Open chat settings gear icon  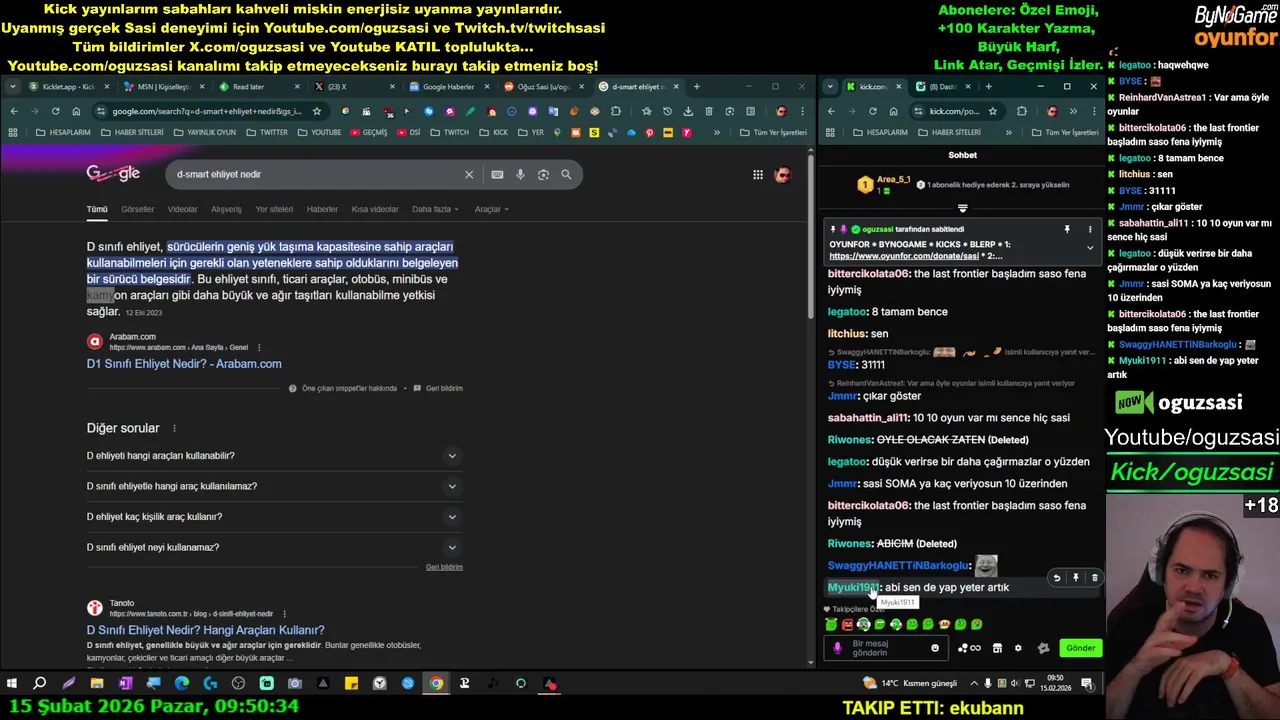[1018, 648]
